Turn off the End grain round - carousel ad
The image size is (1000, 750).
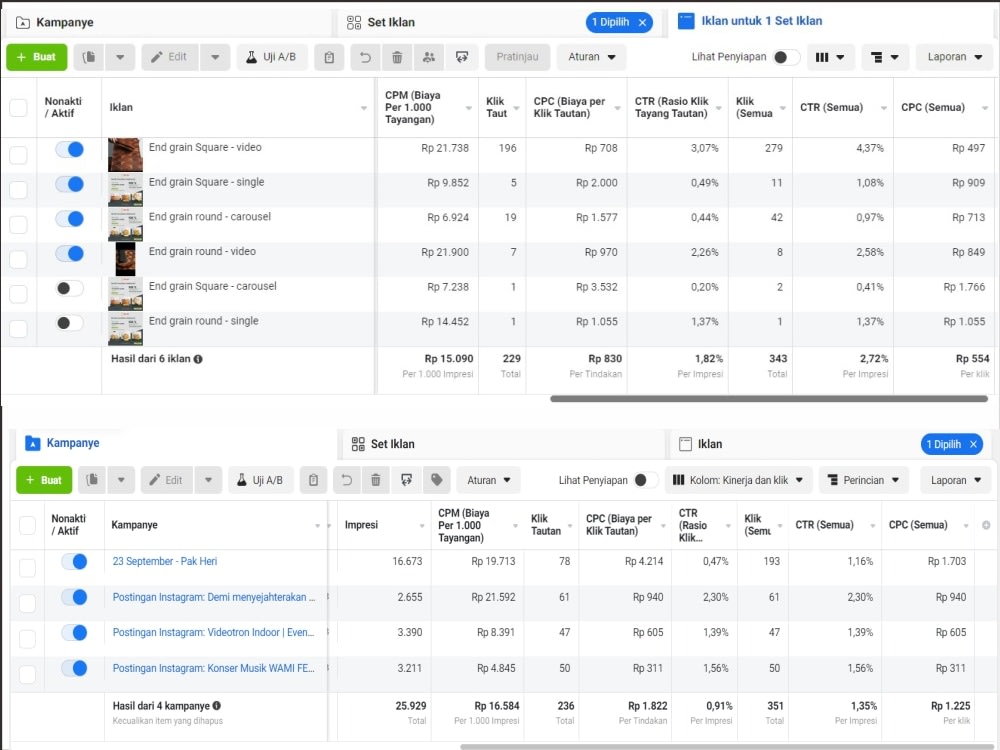click(70, 219)
